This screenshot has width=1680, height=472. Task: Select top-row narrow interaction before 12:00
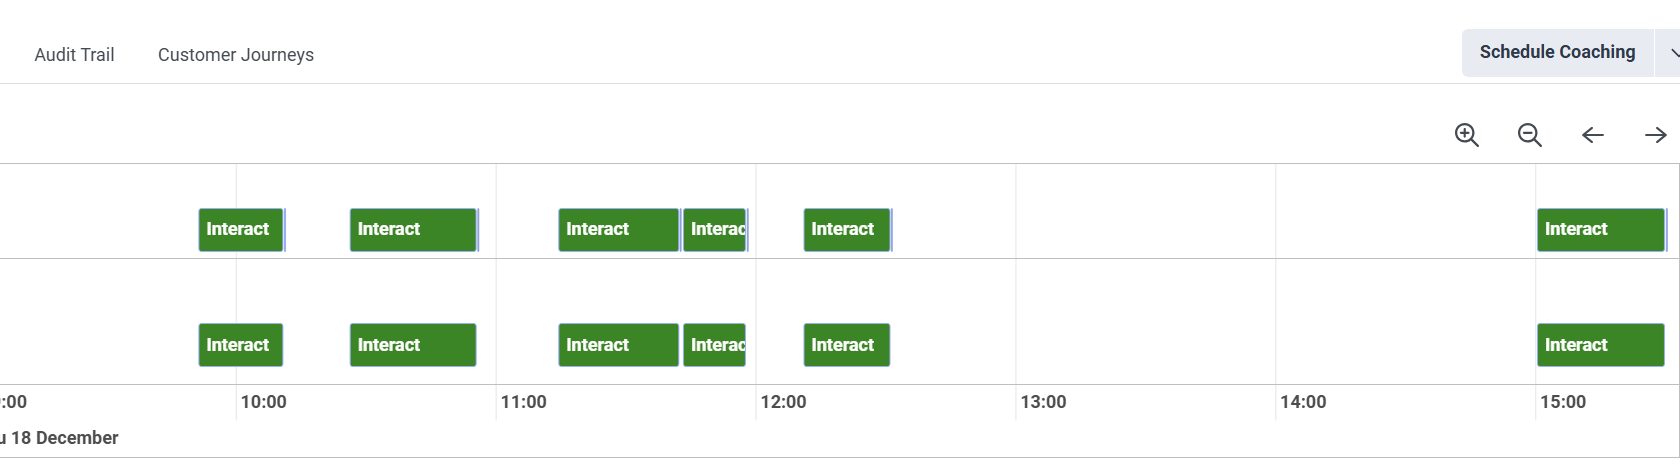coord(715,230)
